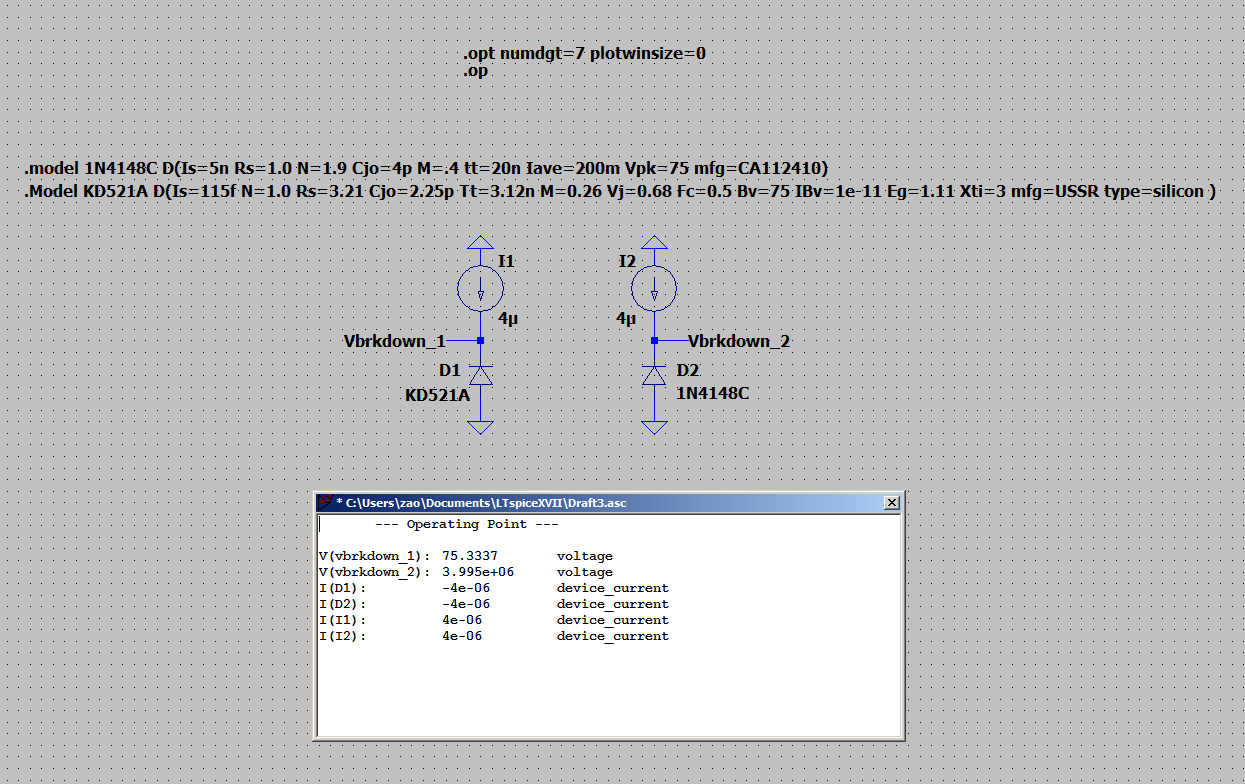
Task: Click the I(D1) -4e-06 result row
Action: pos(494,588)
